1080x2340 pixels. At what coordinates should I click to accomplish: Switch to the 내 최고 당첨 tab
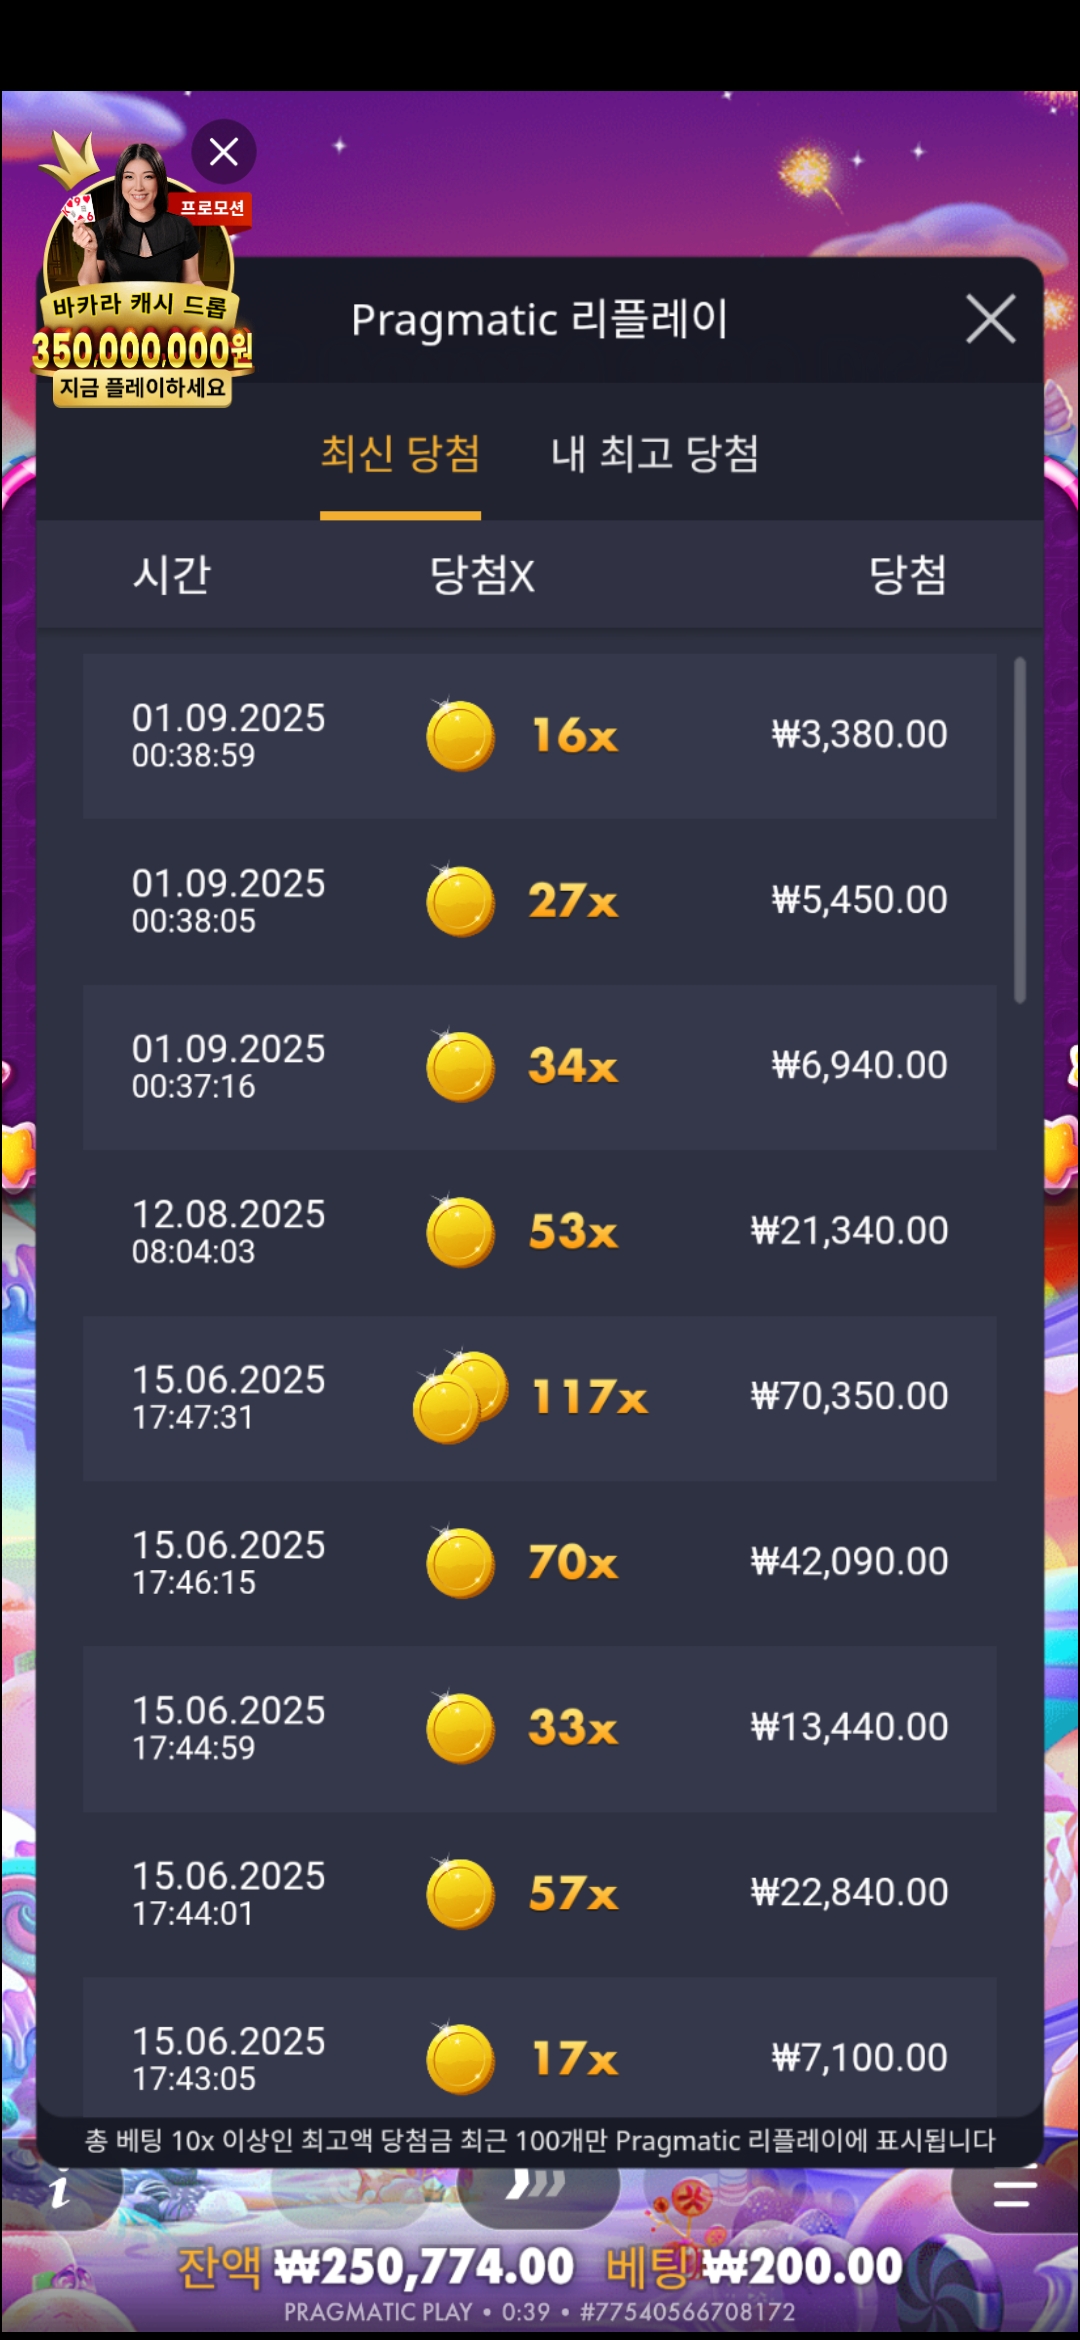click(x=655, y=454)
